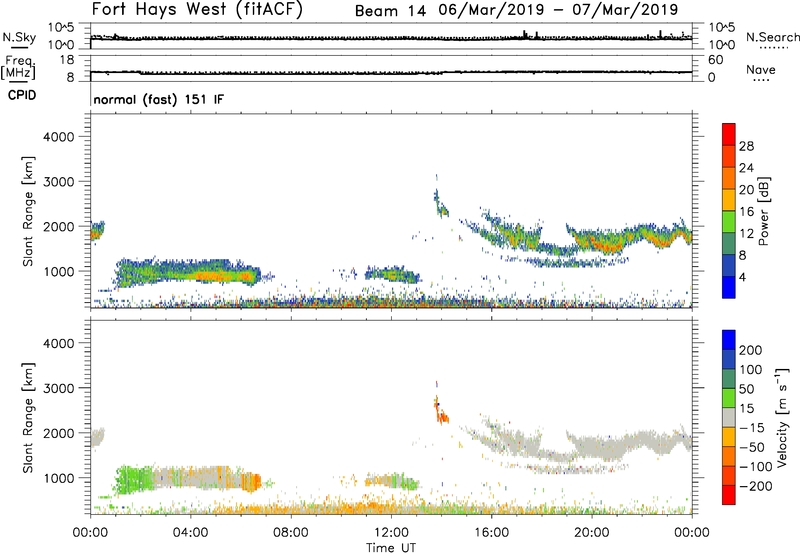Click the 'N.Sky' axis label

point(19,37)
